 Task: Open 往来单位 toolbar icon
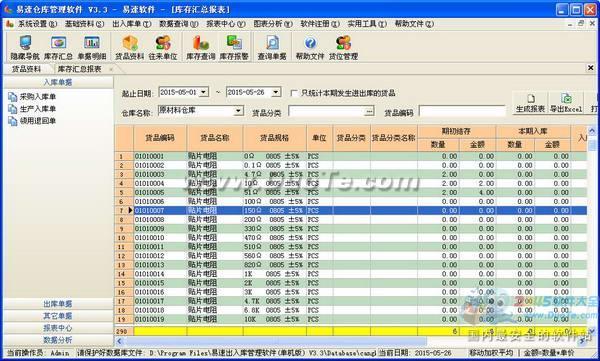click(163, 47)
